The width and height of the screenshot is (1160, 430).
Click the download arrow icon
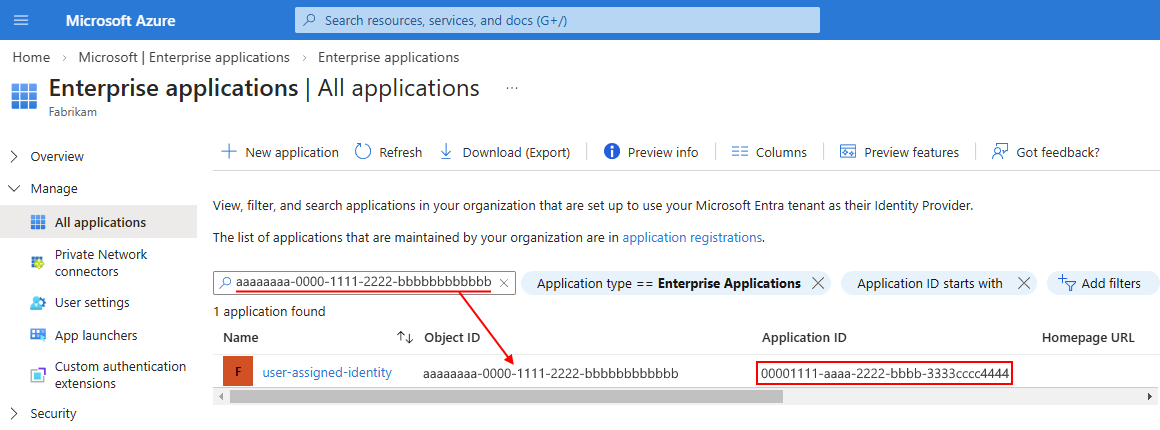[x=446, y=152]
